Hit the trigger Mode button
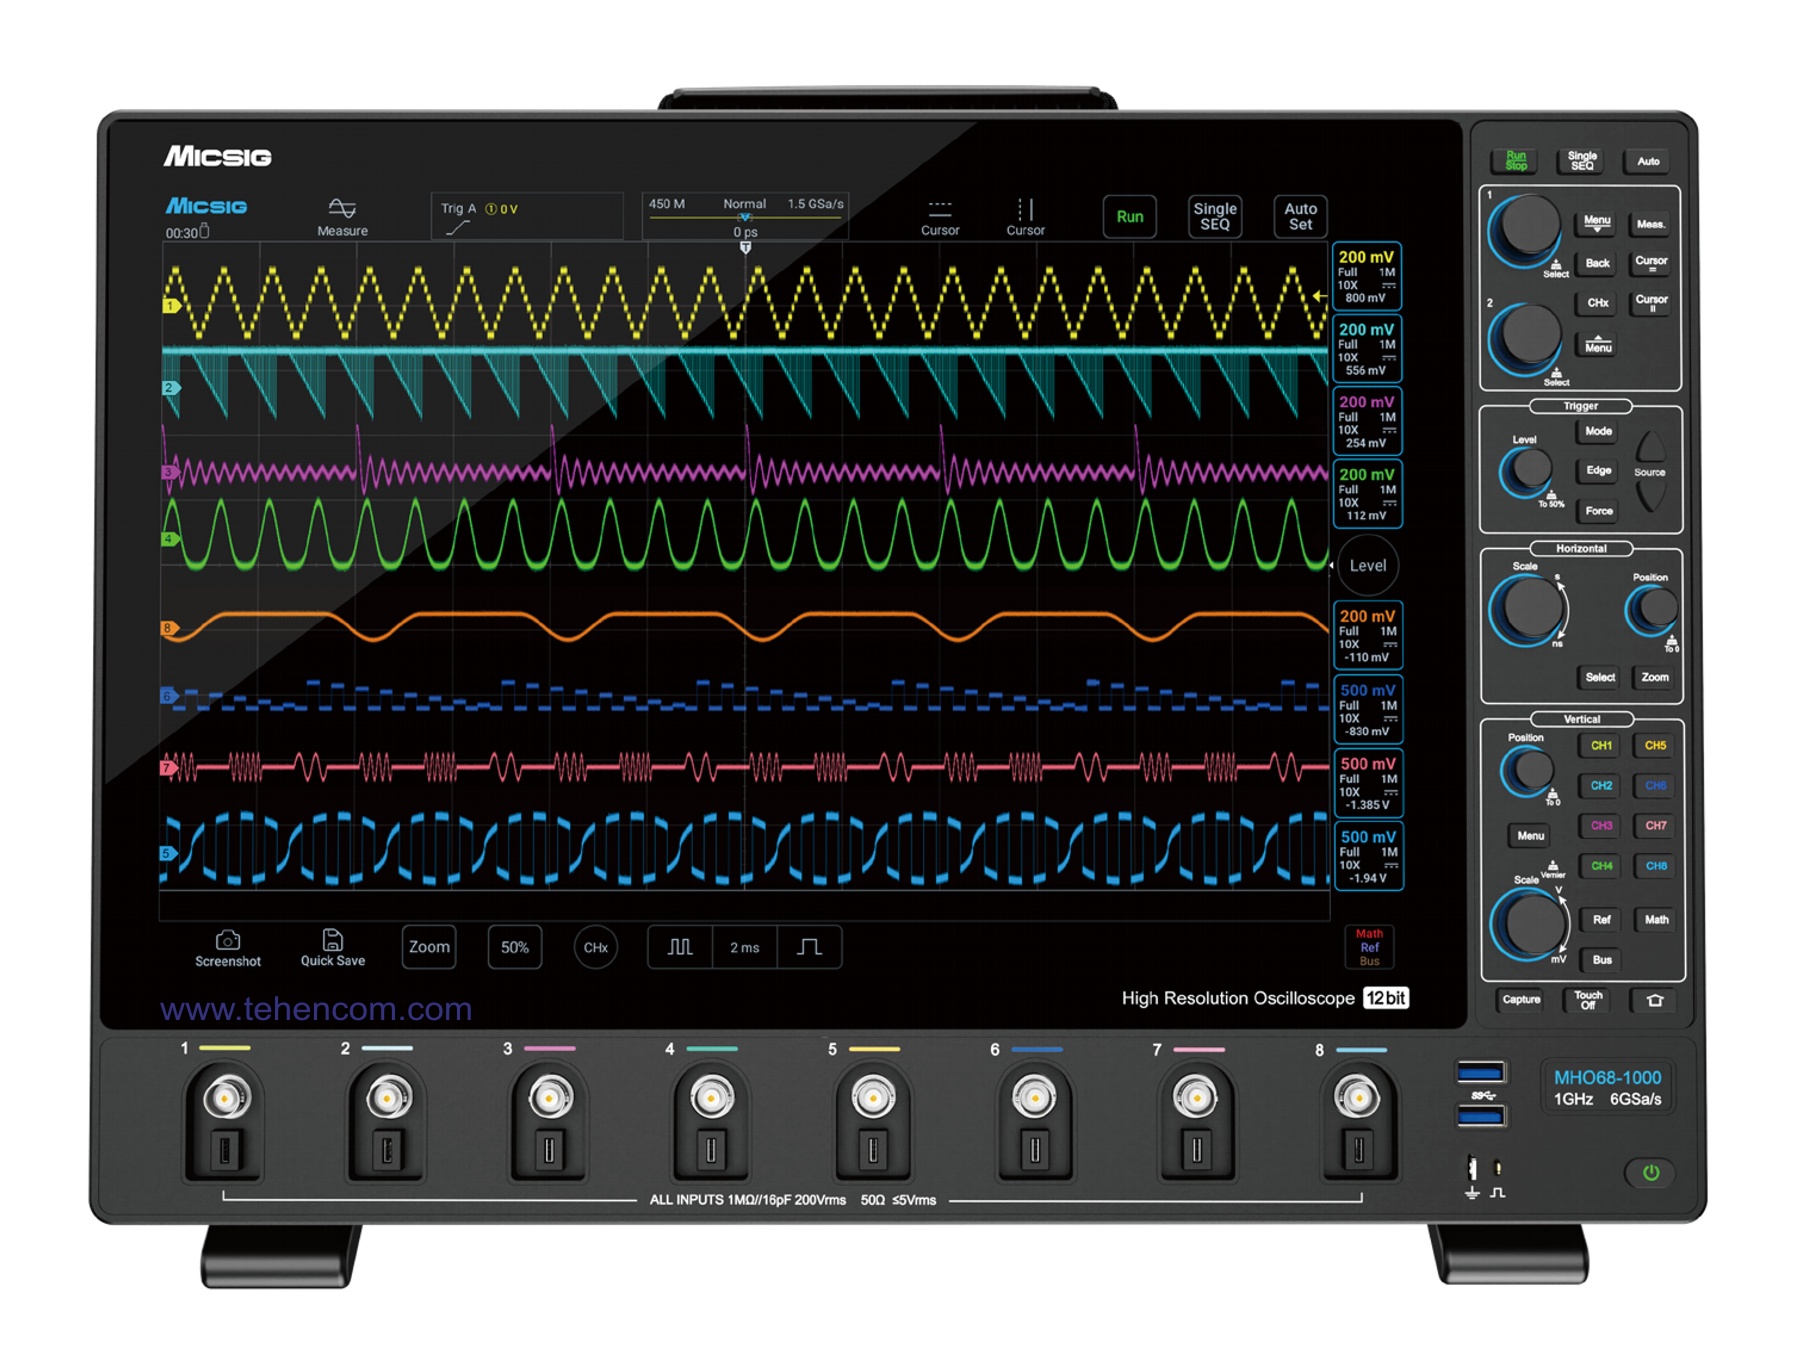 (1598, 431)
